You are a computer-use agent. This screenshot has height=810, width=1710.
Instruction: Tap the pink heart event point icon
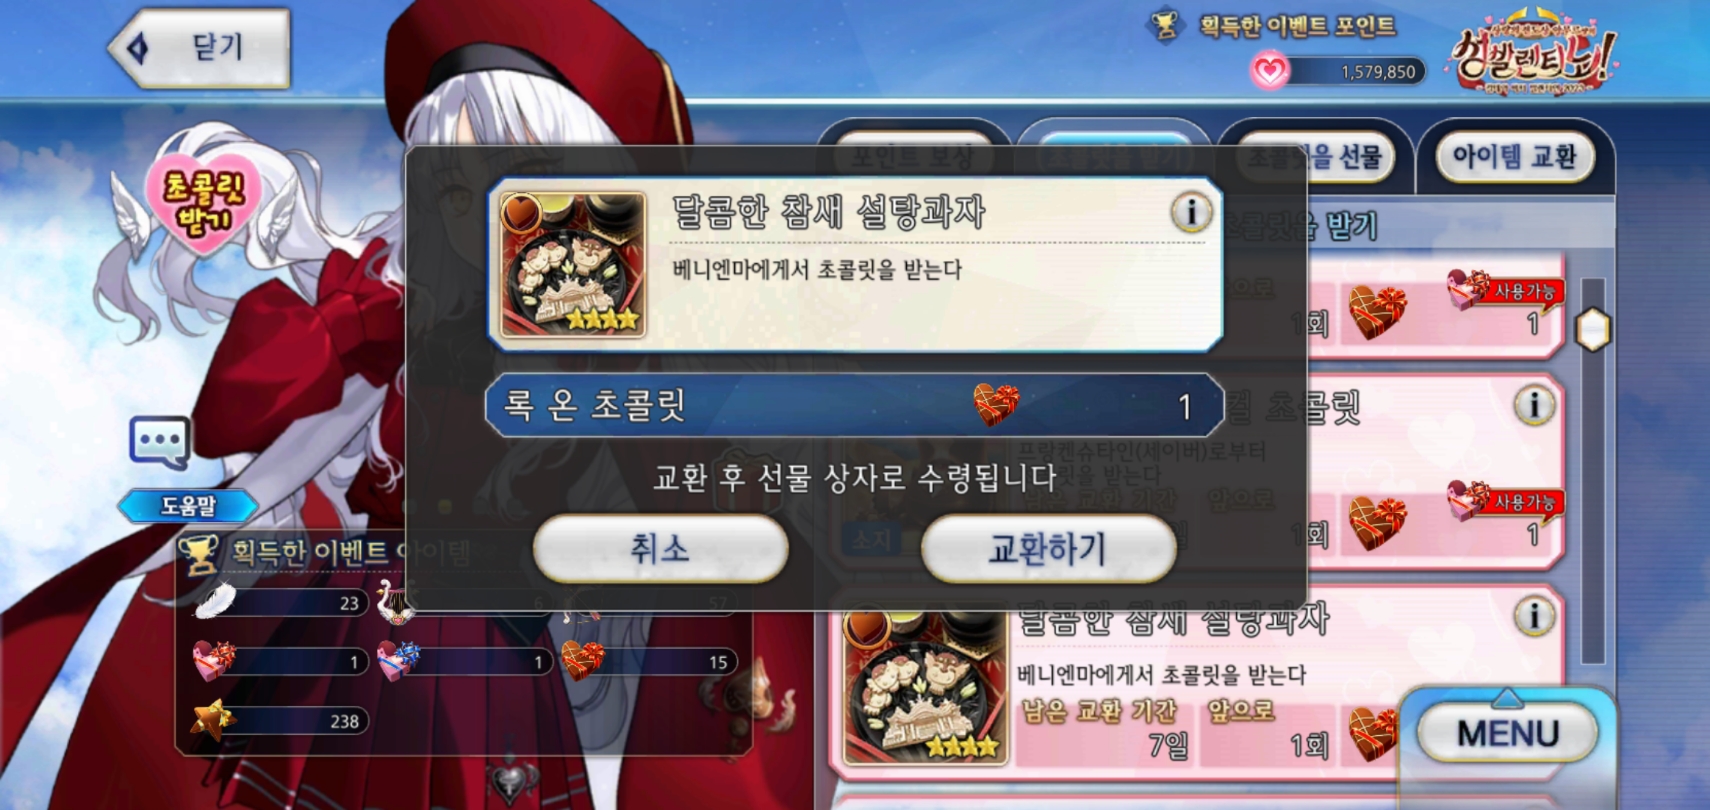pyautogui.click(x=1270, y=71)
